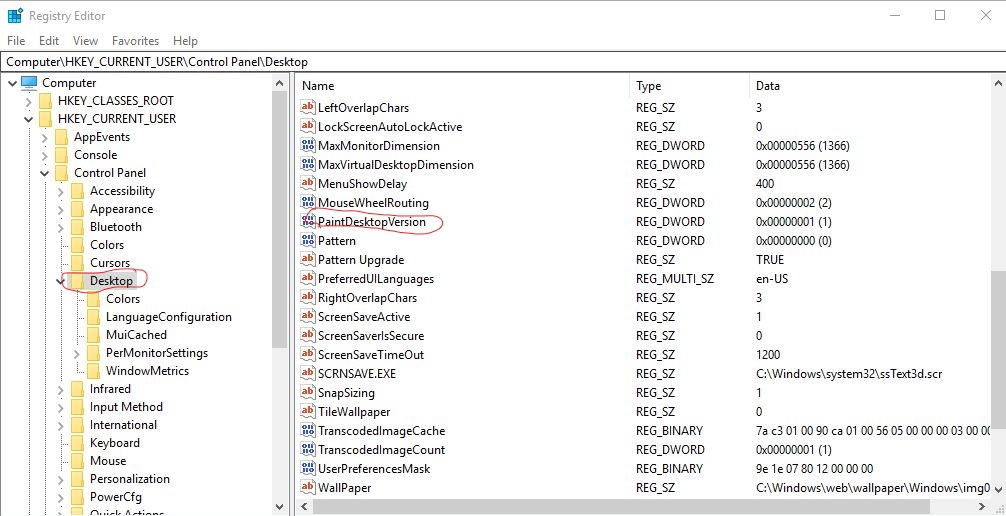
Task: Click the MaxVirtualDesktopDimension DWORD icon
Action: (x=308, y=164)
